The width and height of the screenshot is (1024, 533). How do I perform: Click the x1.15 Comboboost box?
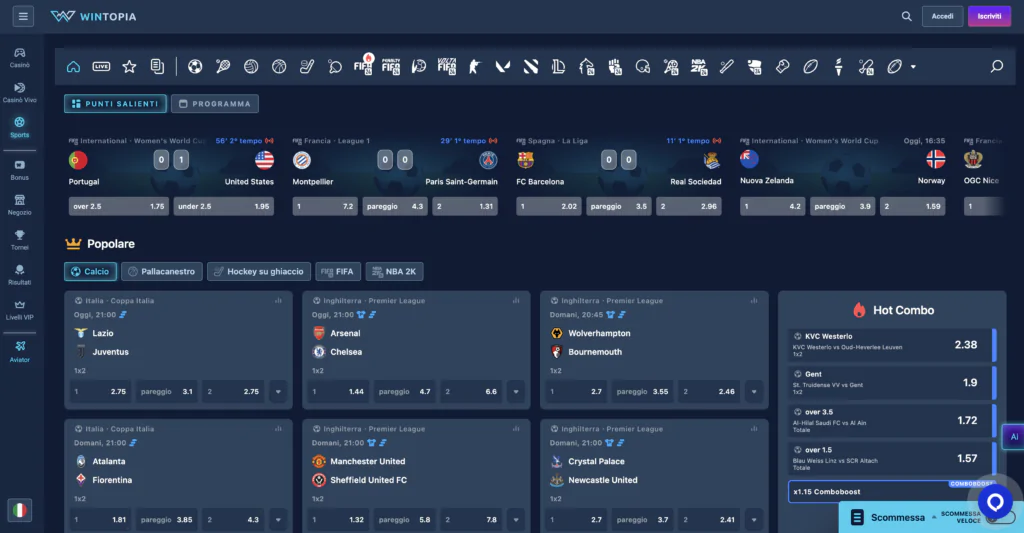891,492
